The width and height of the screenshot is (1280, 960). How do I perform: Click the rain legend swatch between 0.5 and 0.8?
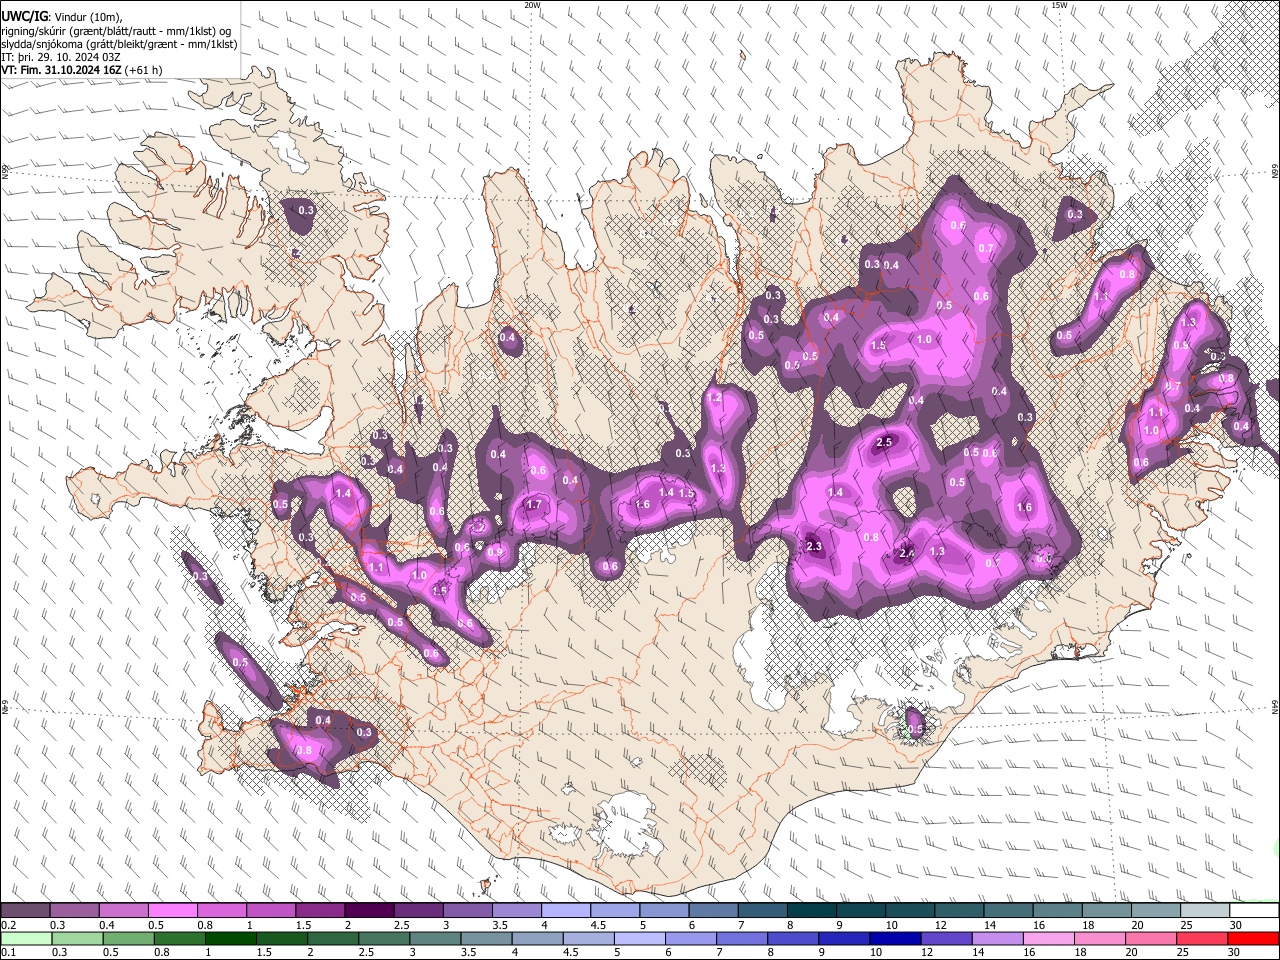tap(129, 939)
